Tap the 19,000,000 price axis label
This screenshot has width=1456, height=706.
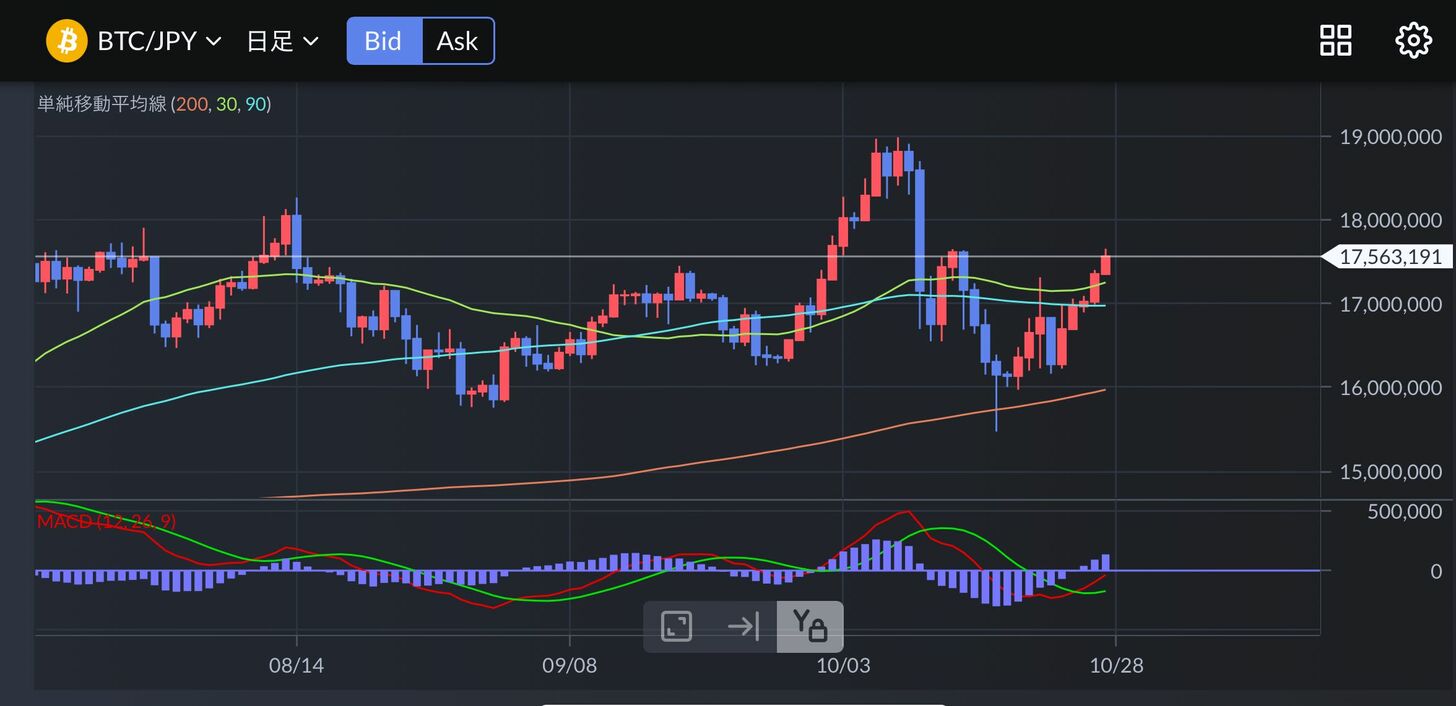[1390, 137]
